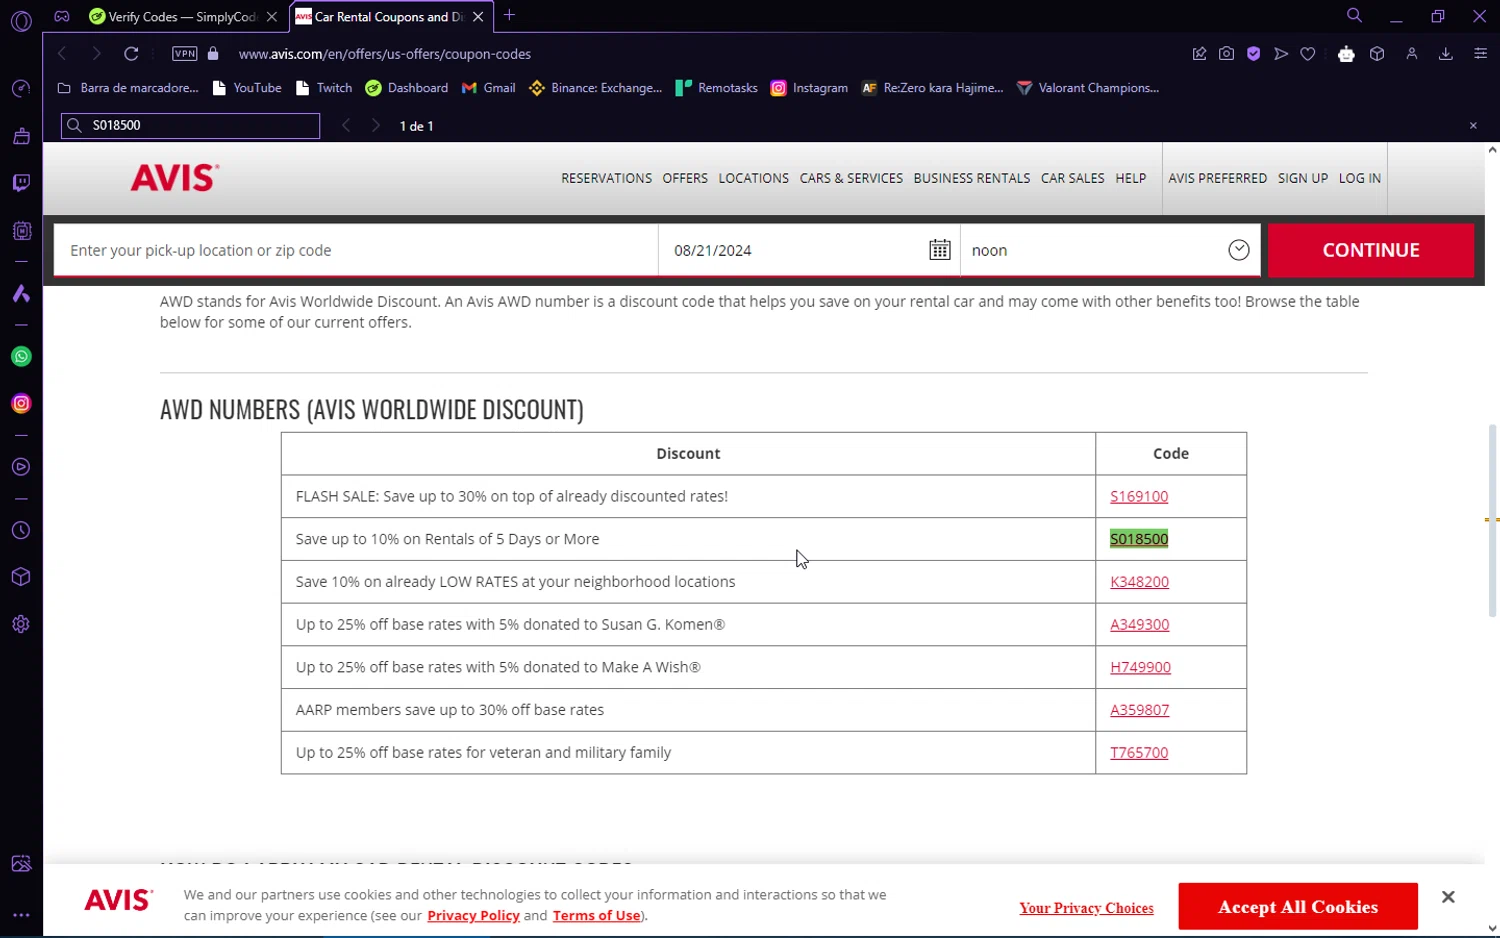
Task: Open flash sale code S169100
Action: [x=1139, y=496]
